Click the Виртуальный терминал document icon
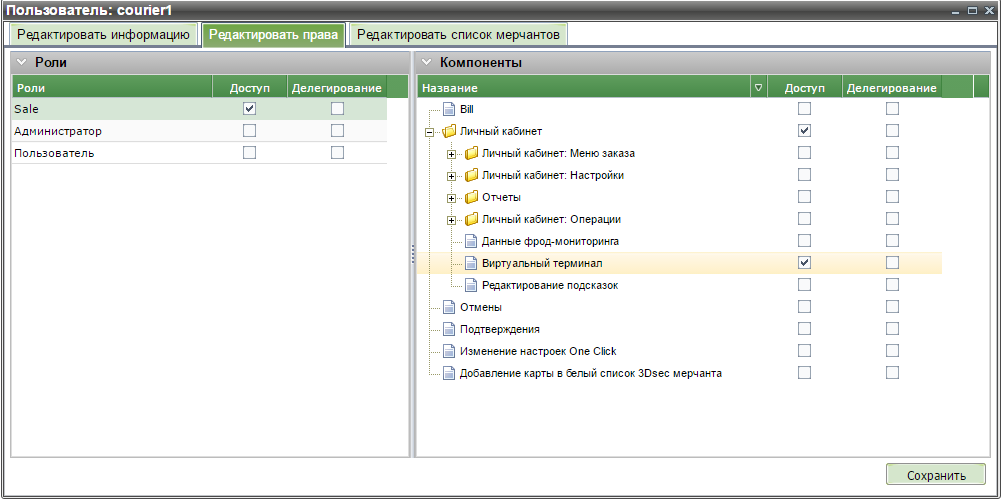The height and width of the screenshot is (501, 1001). pos(471,263)
